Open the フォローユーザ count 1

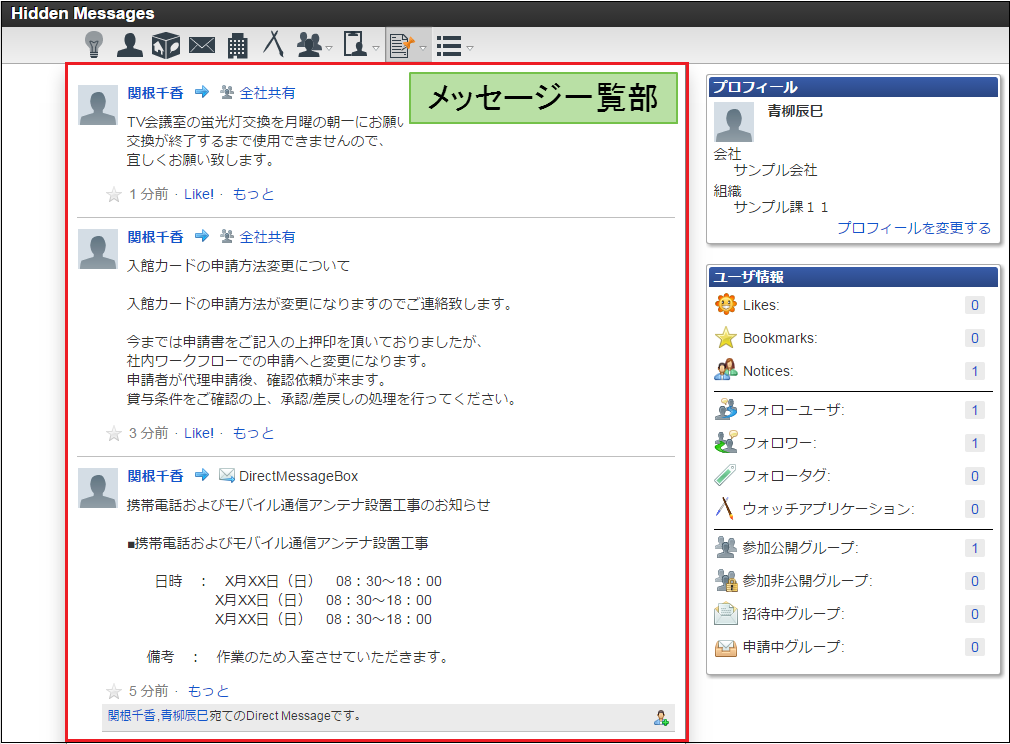point(975,410)
